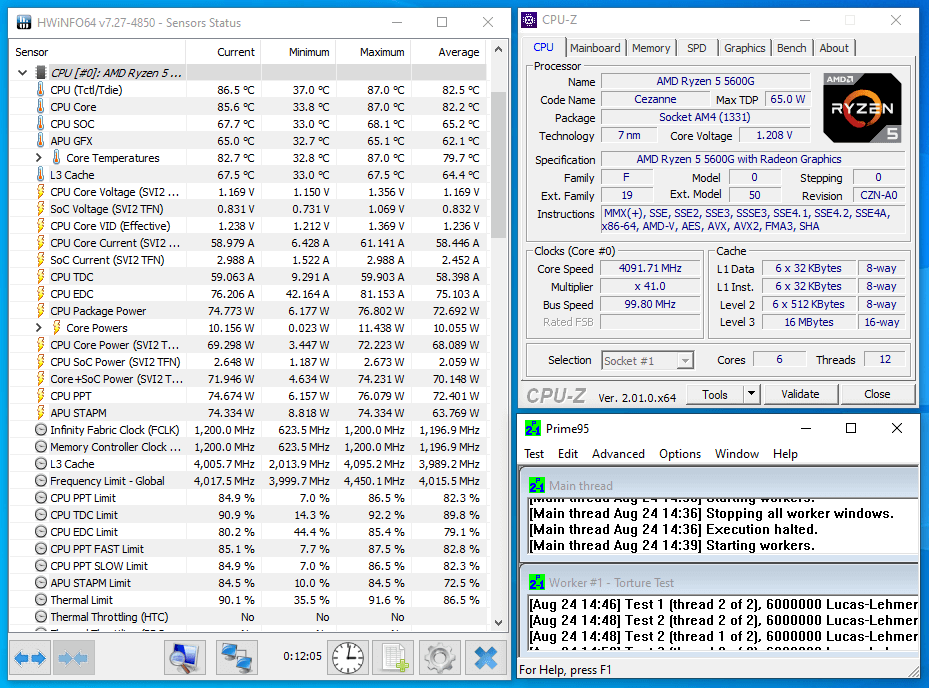Viewport: 929px width, 688px height.
Task: Open the Graphics tab in CPU-Z
Action: (x=744, y=48)
